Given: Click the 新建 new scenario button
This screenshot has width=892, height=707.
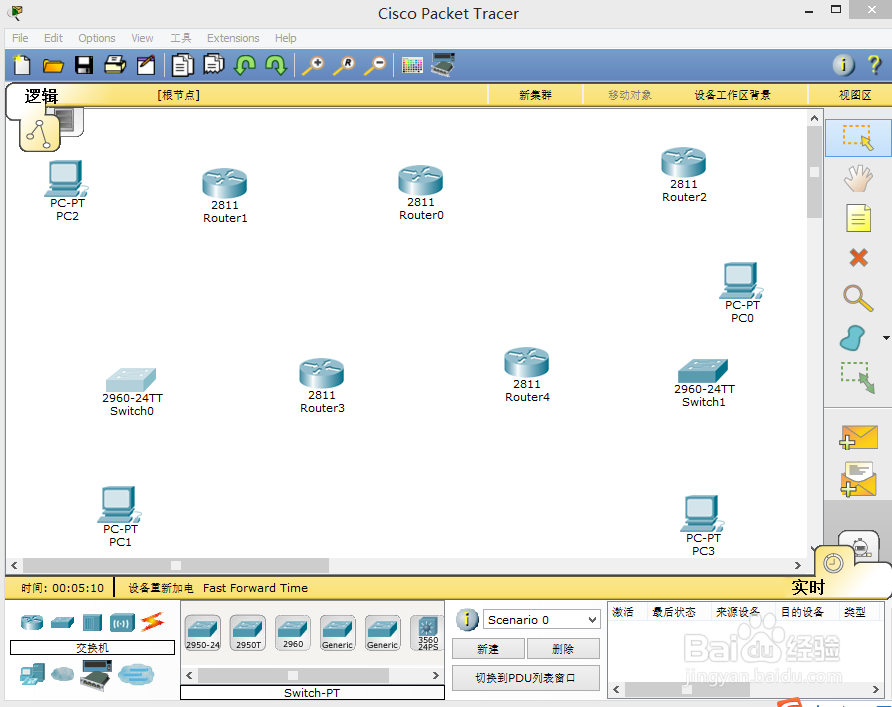Looking at the screenshot, I should coord(488,649).
